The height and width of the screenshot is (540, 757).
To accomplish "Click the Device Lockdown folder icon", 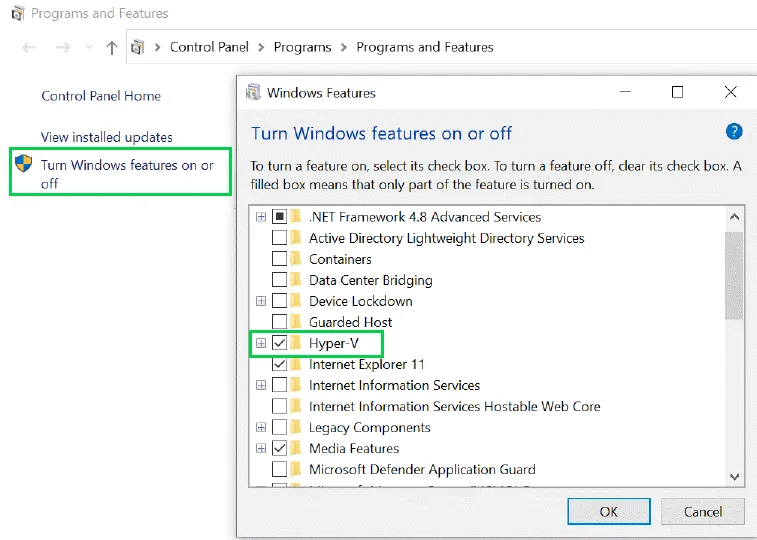I will click(x=296, y=301).
